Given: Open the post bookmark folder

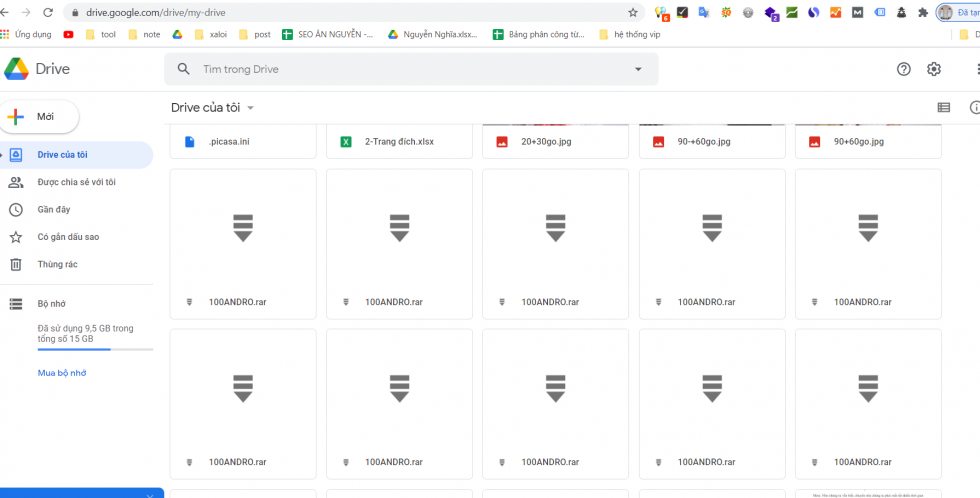Looking at the screenshot, I should pyautogui.click(x=254, y=35).
